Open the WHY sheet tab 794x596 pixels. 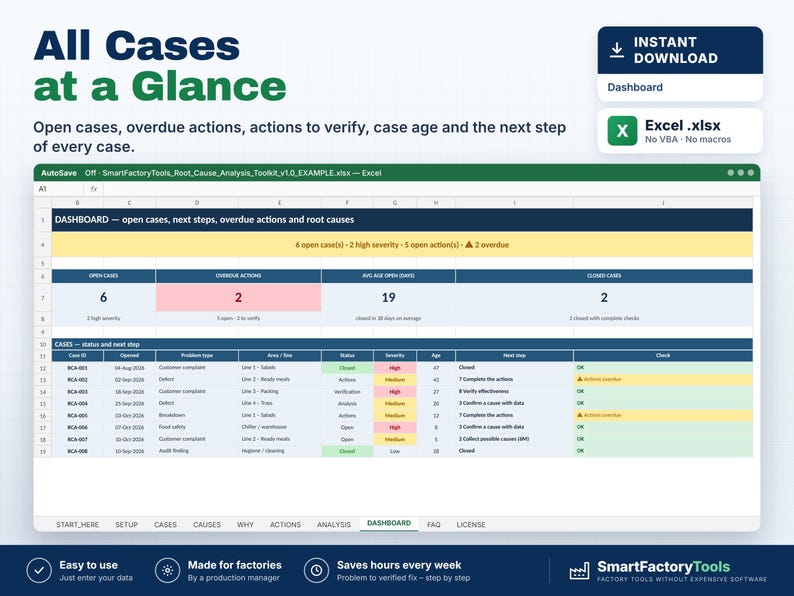[245, 525]
